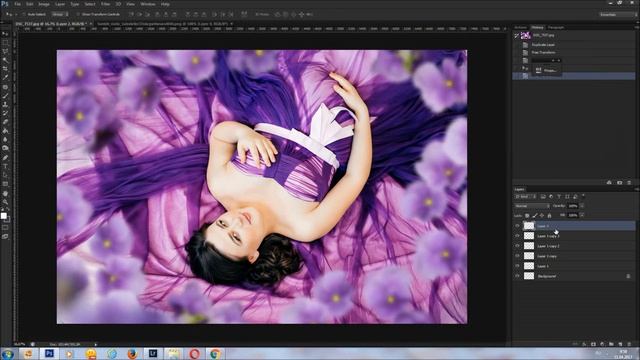Select the History Brush tool

point(5,113)
